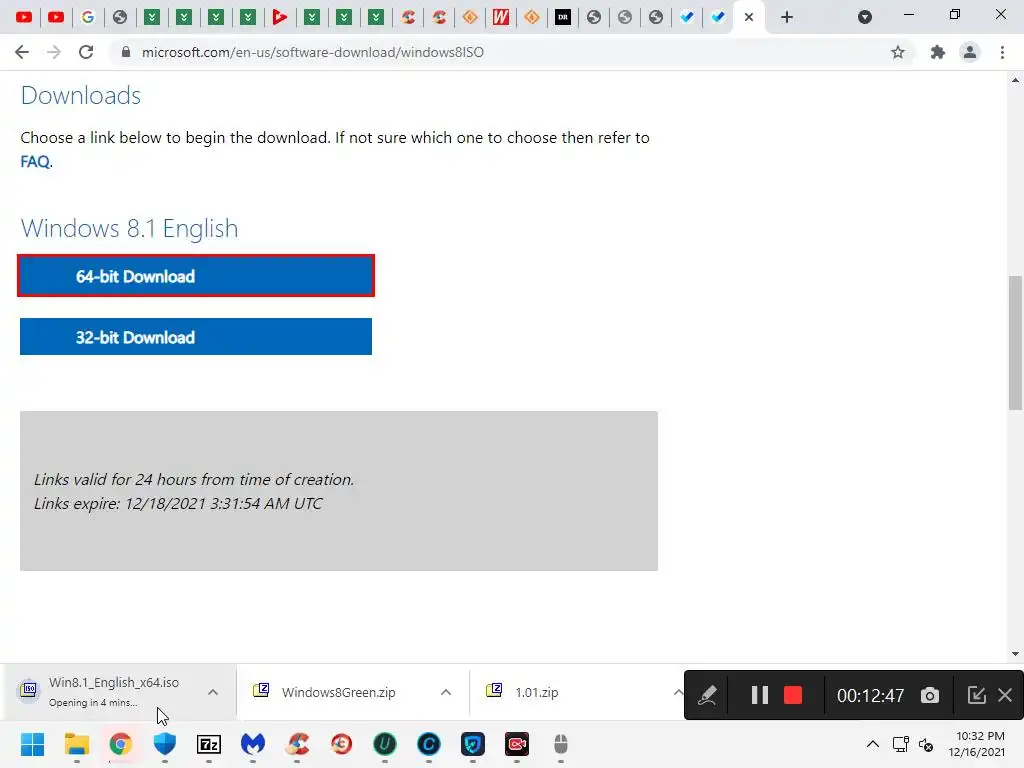Expand options for Windows8Green.zip download

pos(446,692)
